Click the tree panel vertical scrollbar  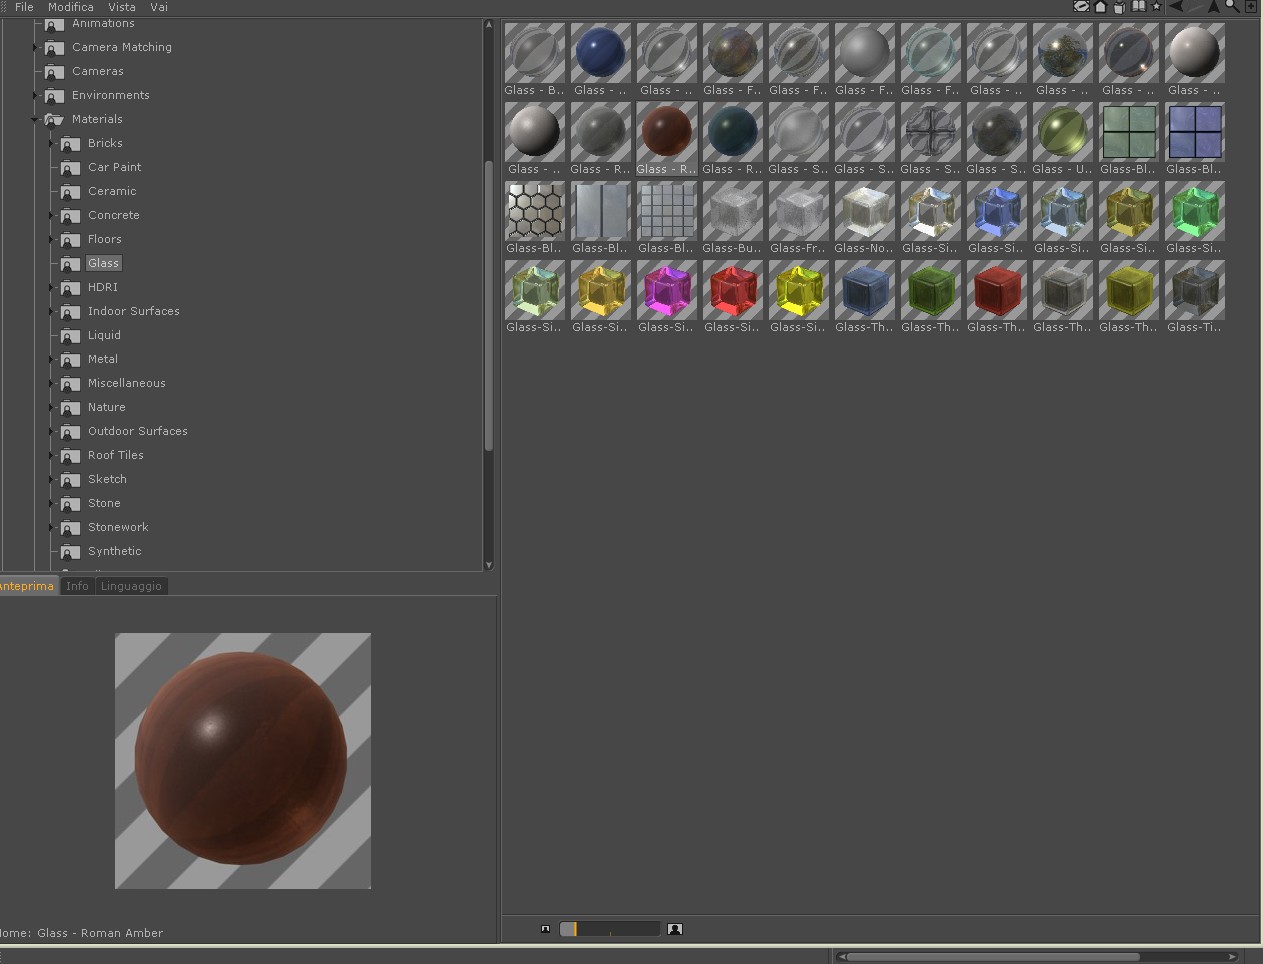489,305
